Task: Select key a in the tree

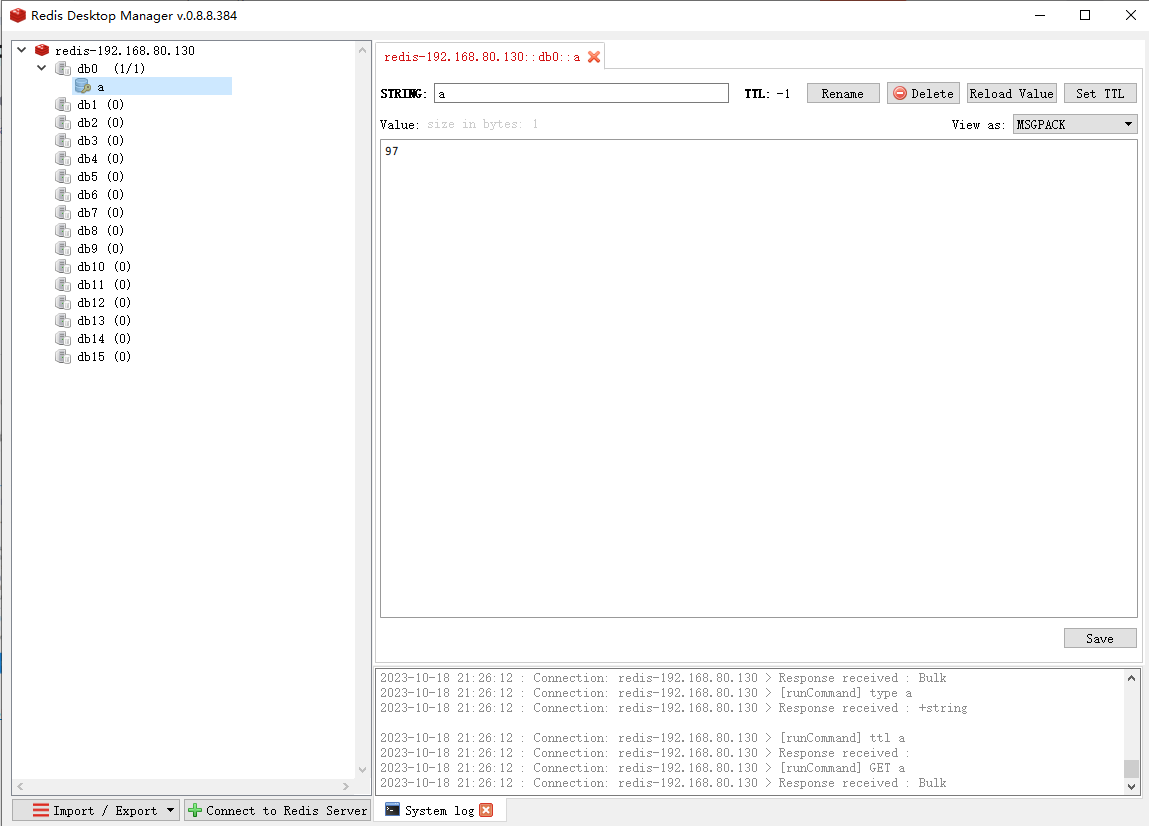Action: [152, 86]
